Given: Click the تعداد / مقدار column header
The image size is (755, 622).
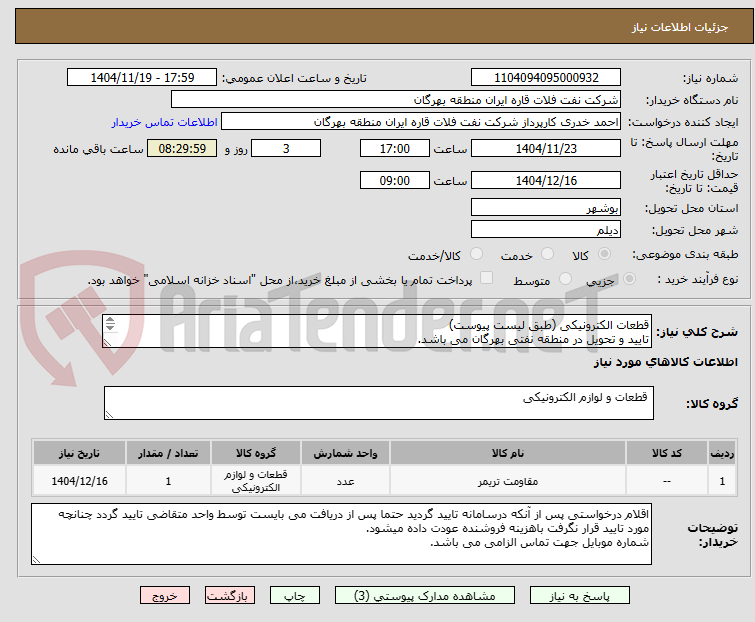Looking at the screenshot, I should click(x=168, y=453).
